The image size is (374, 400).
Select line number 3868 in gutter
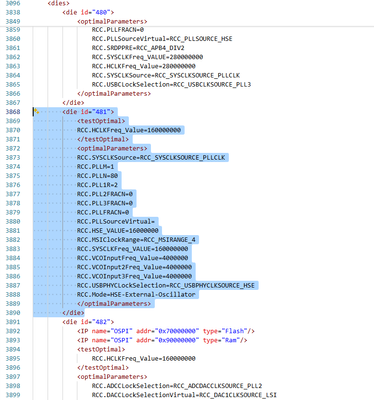[x=13, y=112]
